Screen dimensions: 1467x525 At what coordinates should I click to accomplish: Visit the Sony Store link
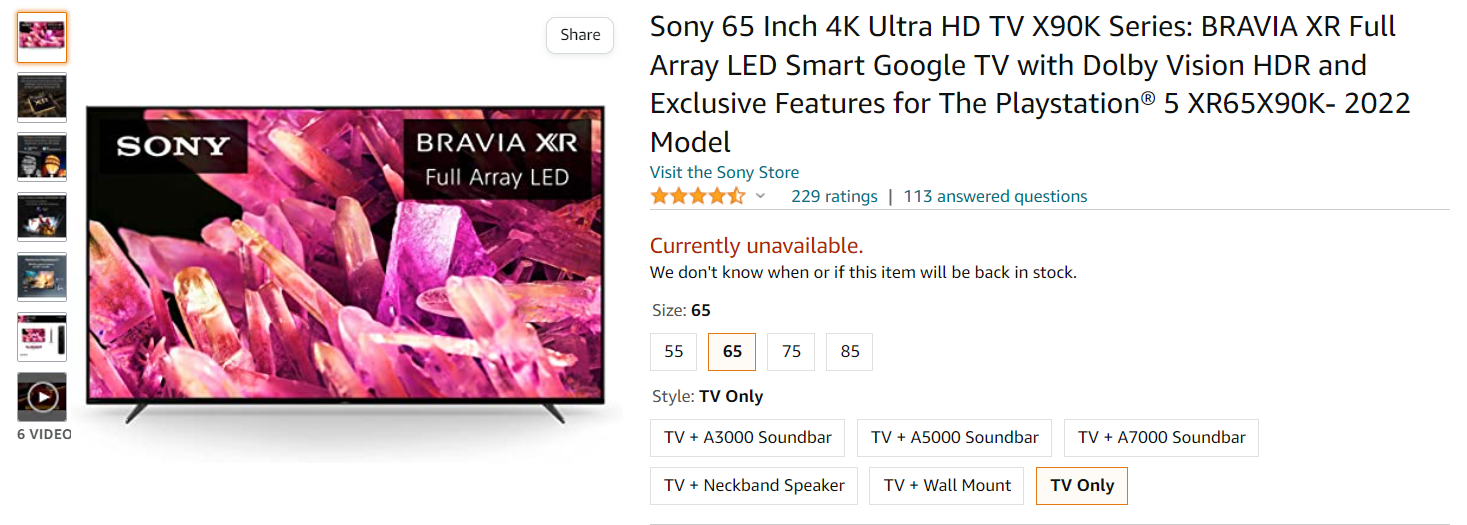point(724,172)
